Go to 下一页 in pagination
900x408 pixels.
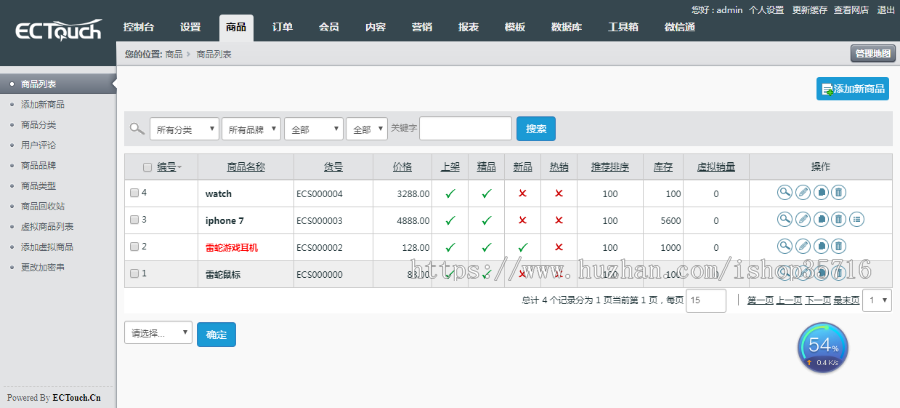coord(818,300)
